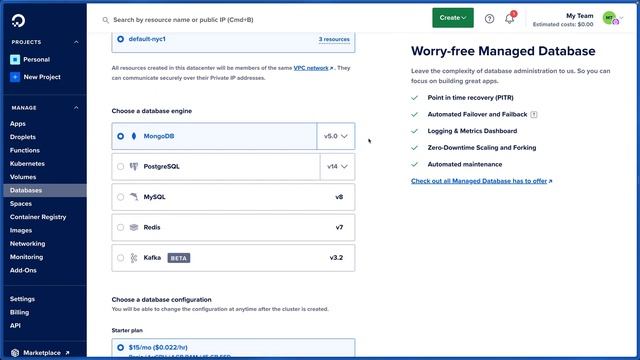
Task: Click the Personal project icon
Action: click(15, 60)
